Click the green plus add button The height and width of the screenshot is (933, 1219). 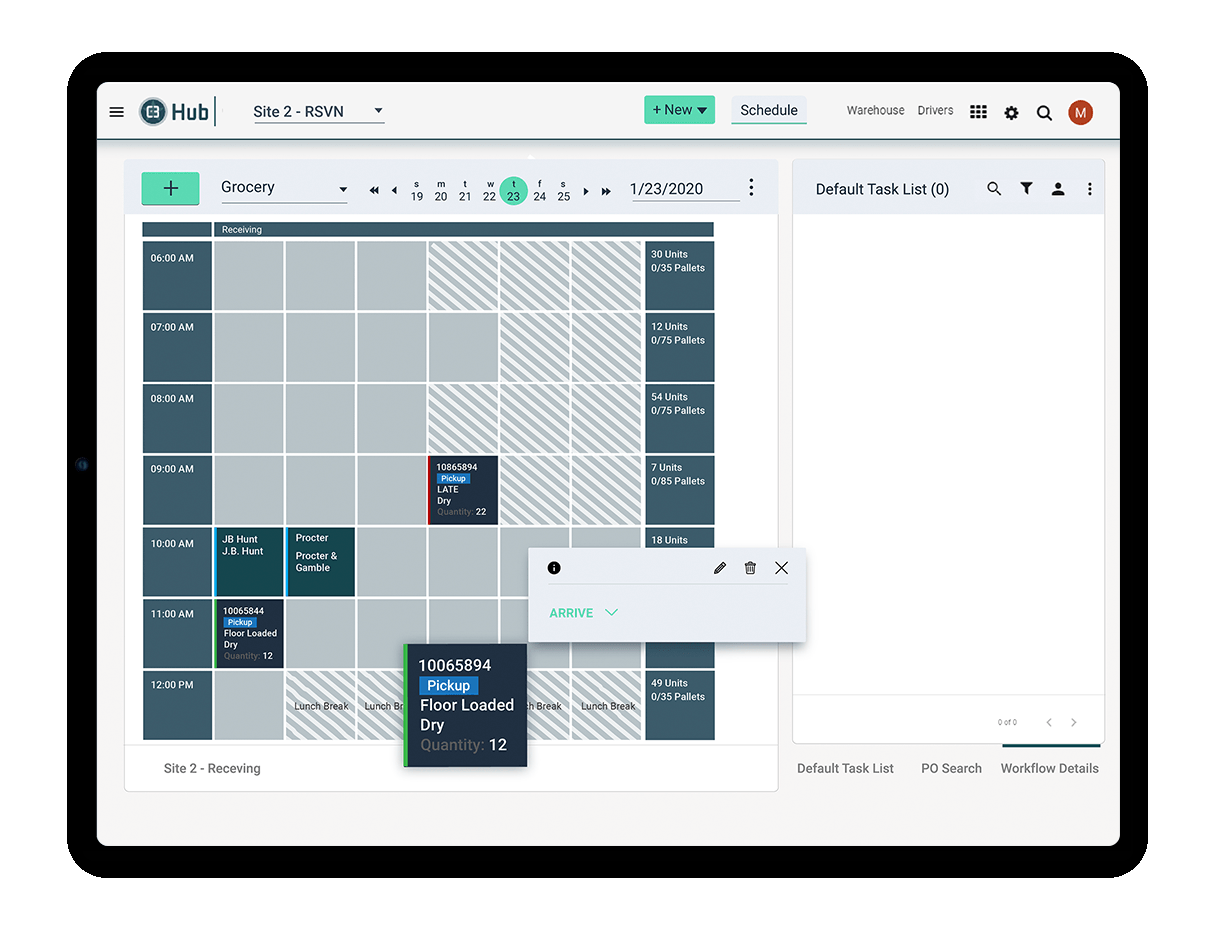pyautogui.click(x=170, y=188)
